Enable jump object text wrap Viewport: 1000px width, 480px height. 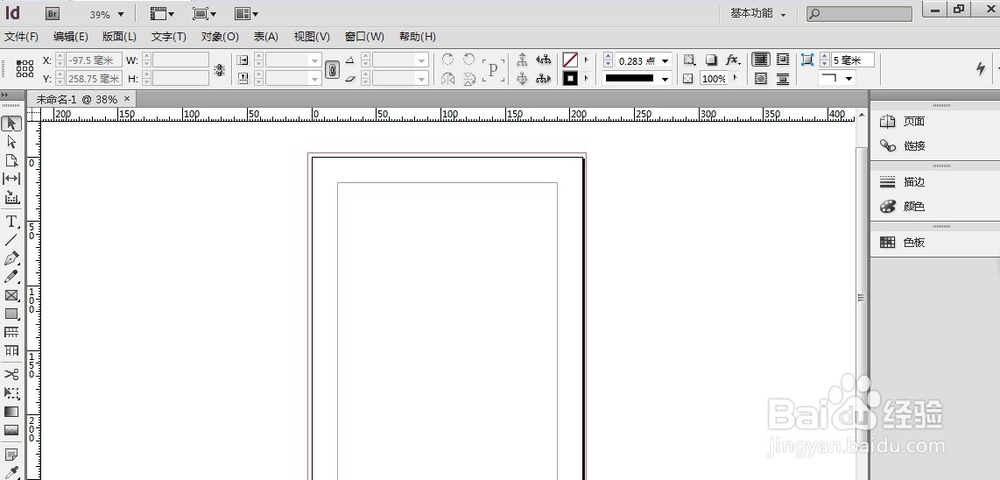(783, 78)
